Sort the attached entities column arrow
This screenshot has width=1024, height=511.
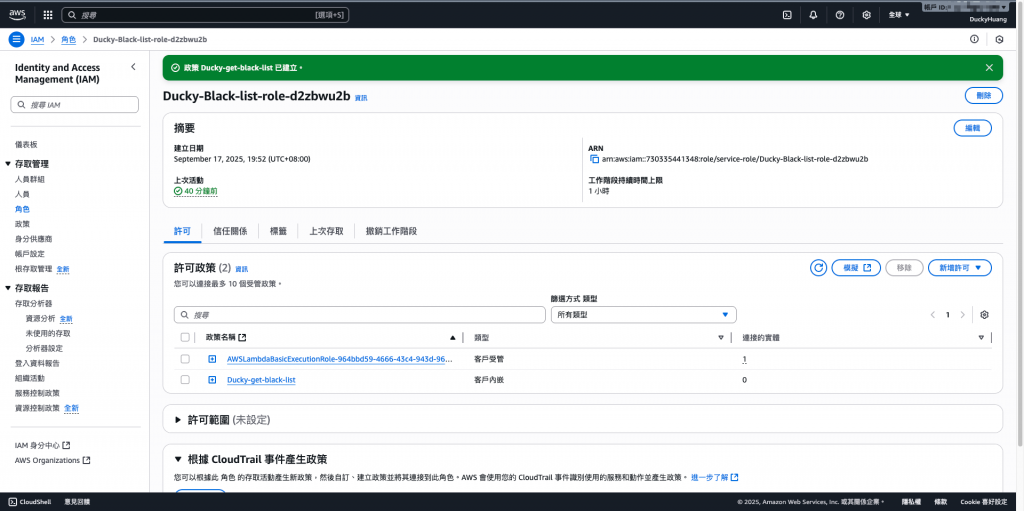click(981, 338)
